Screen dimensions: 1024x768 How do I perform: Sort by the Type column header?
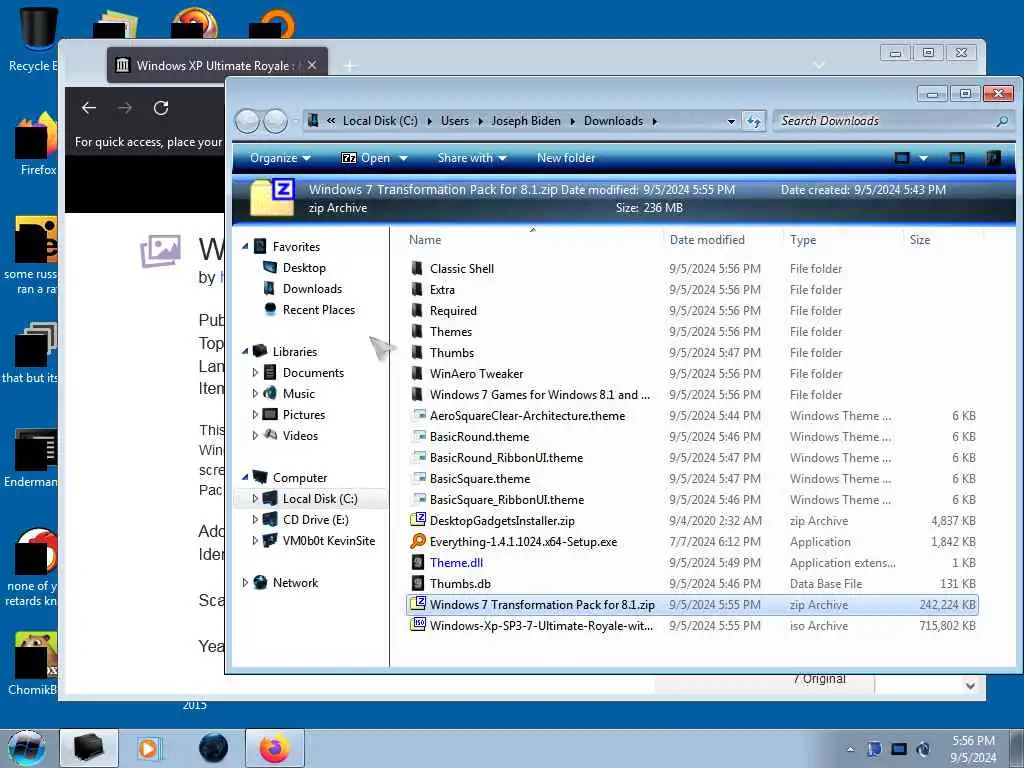pos(803,240)
